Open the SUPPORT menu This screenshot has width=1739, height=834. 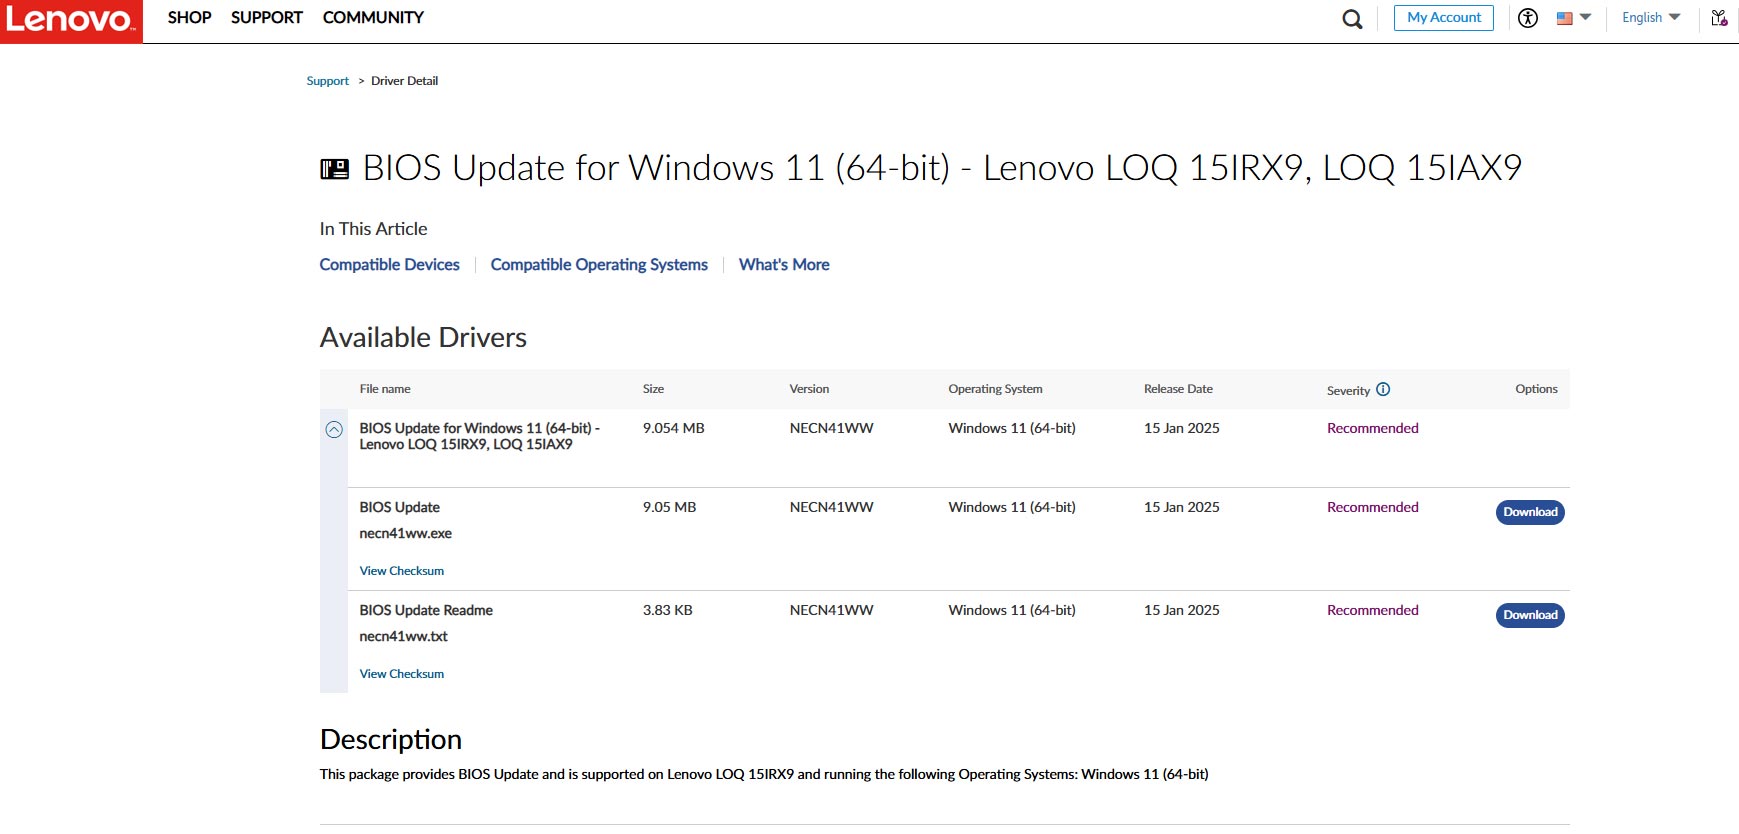click(266, 18)
